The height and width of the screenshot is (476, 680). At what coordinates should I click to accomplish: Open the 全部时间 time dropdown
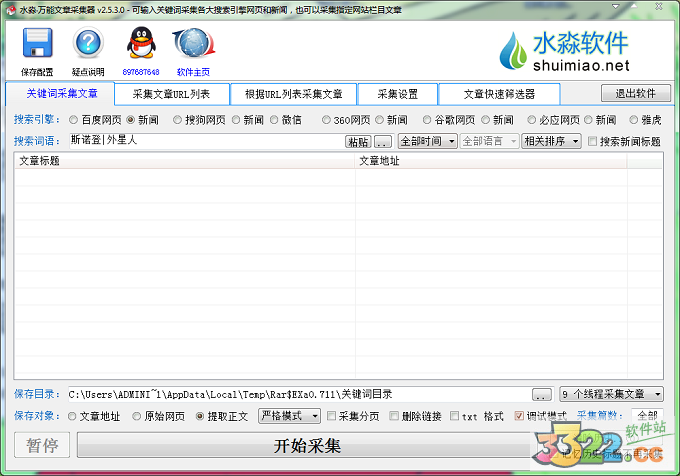(427, 141)
